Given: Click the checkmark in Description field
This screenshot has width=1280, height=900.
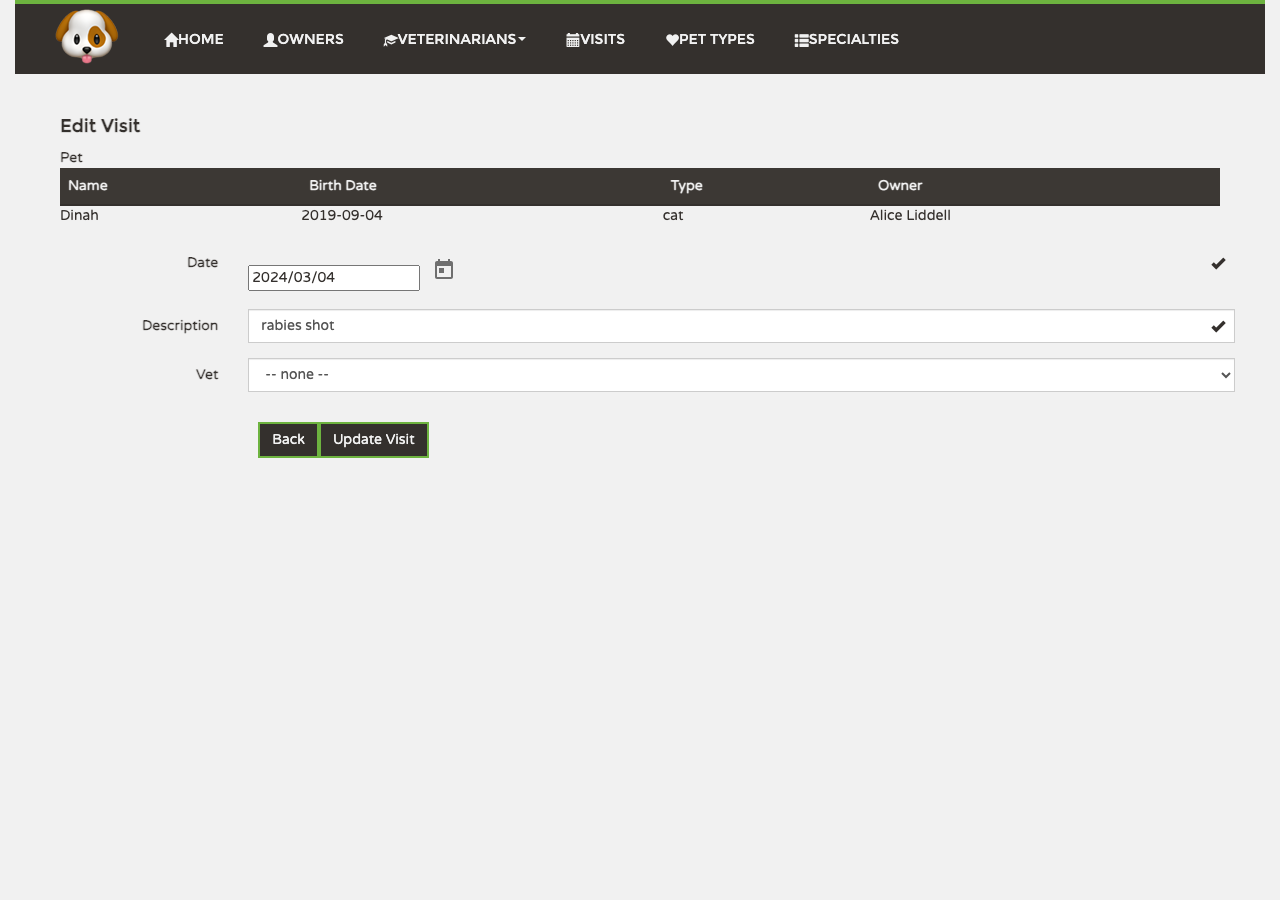Looking at the screenshot, I should [1218, 326].
